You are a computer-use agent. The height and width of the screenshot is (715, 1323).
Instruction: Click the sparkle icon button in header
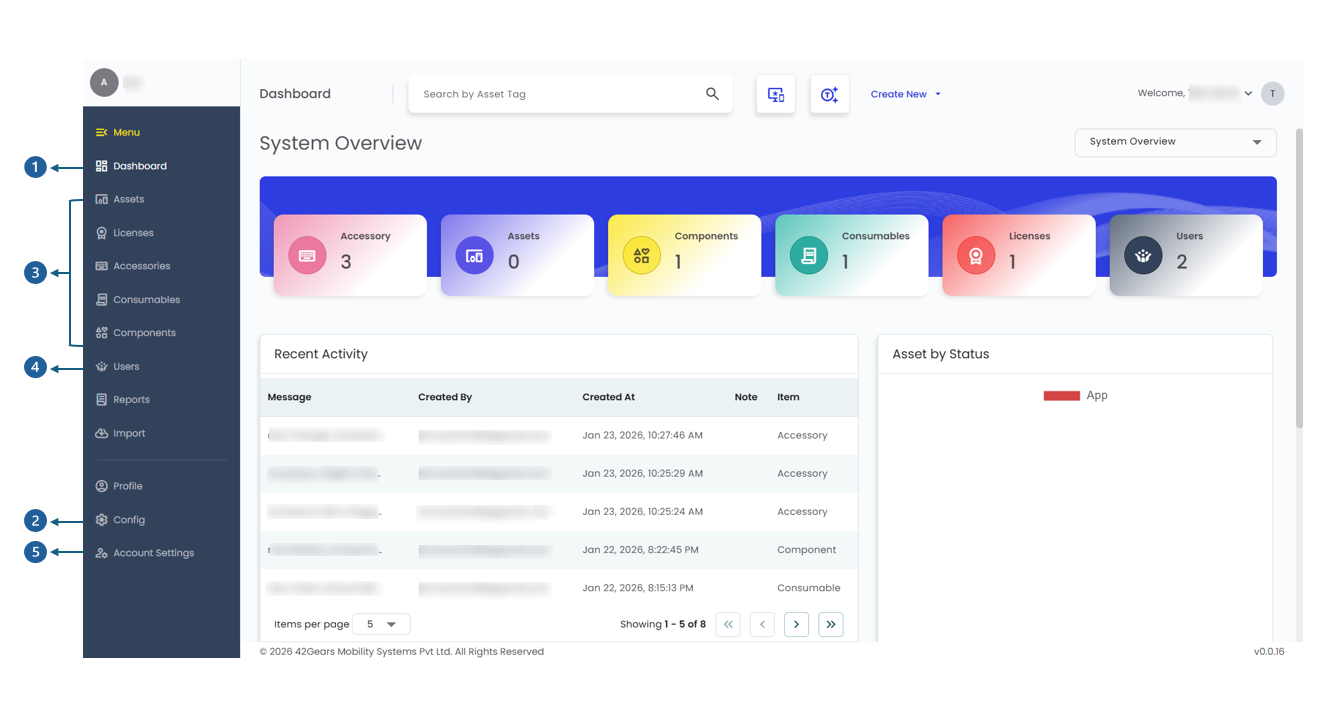(829, 94)
